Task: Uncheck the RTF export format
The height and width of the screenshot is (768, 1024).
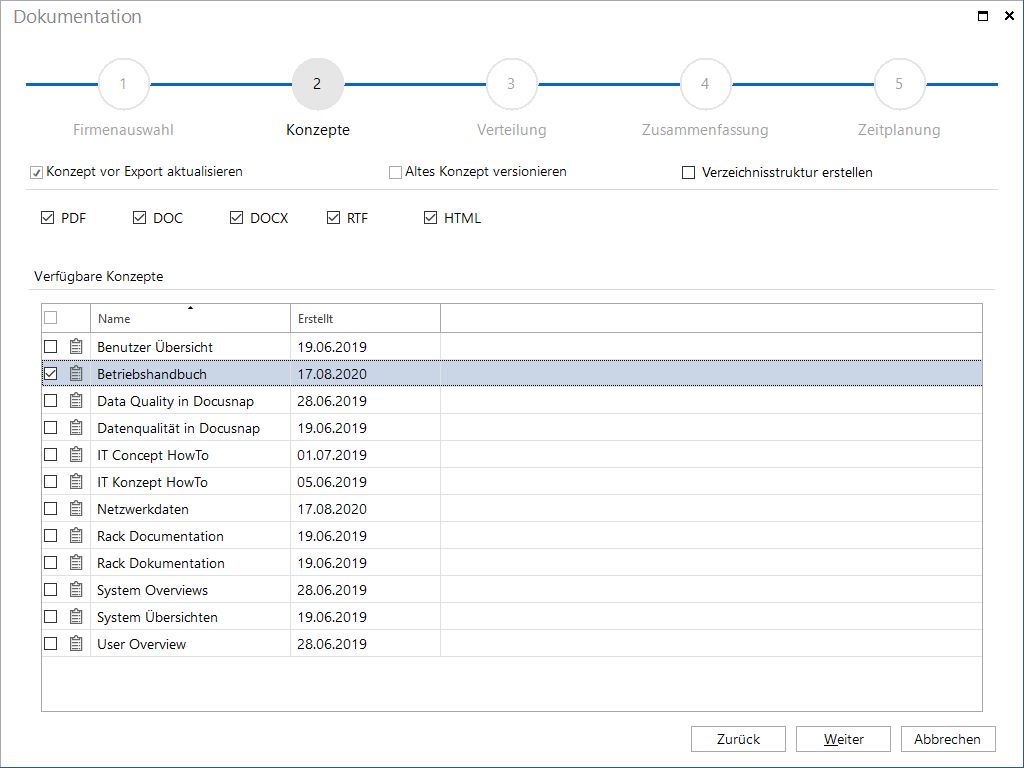Action: [333, 217]
